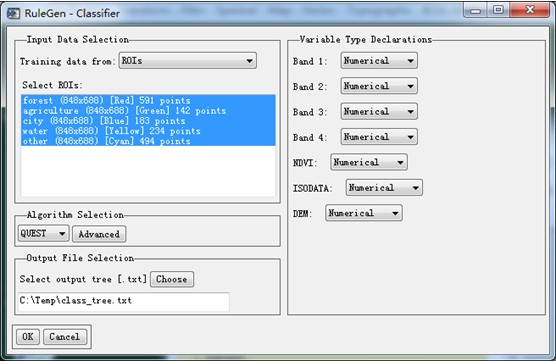Image resolution: width=556 pixels, height=364 pixels.
Task: Open the Band 3 variable type dropdown
Action: (379, 112)
